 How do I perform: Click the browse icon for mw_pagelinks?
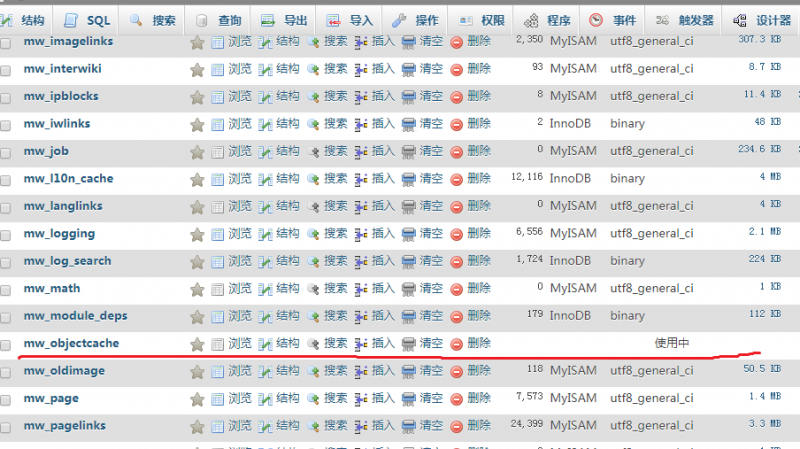point(217,427)
